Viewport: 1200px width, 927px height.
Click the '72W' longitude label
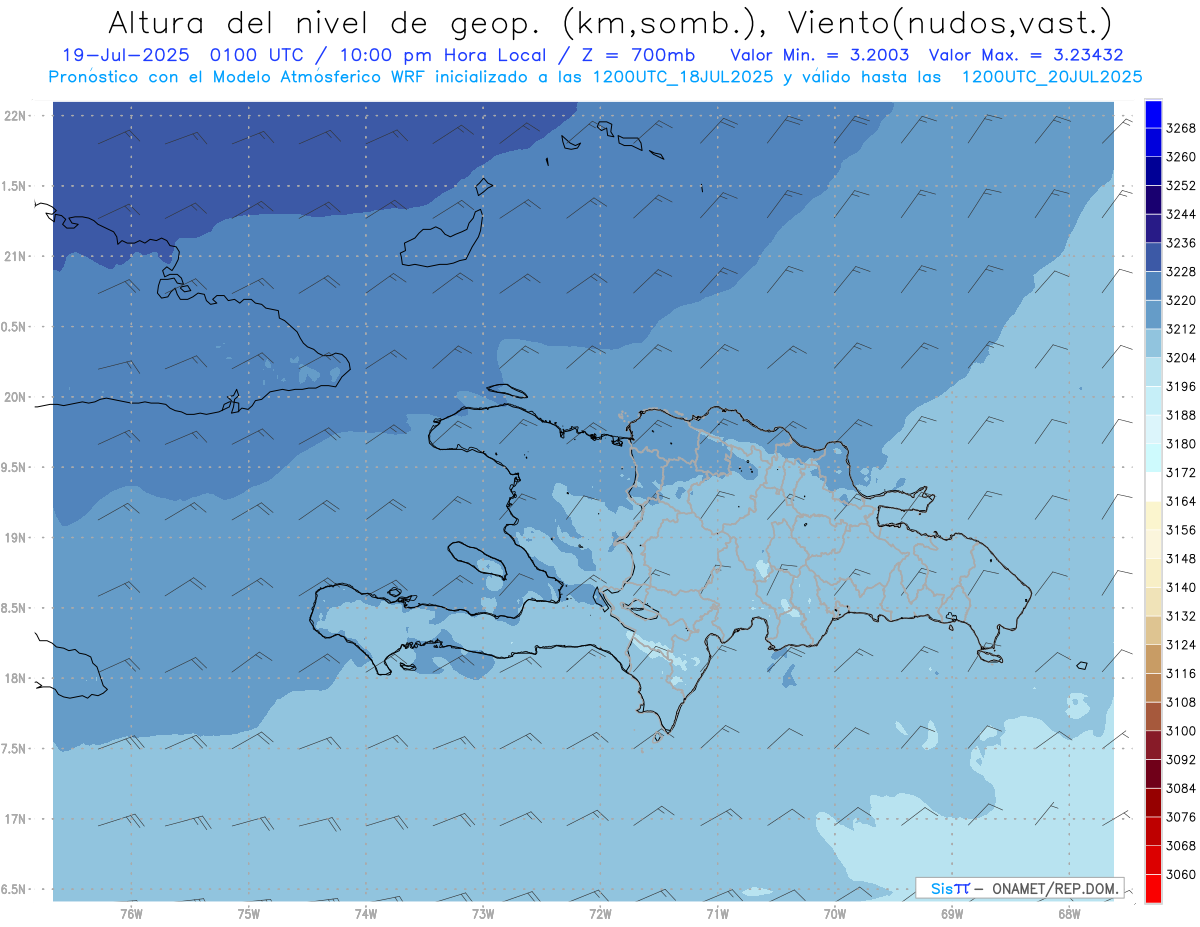coord(600,914)
